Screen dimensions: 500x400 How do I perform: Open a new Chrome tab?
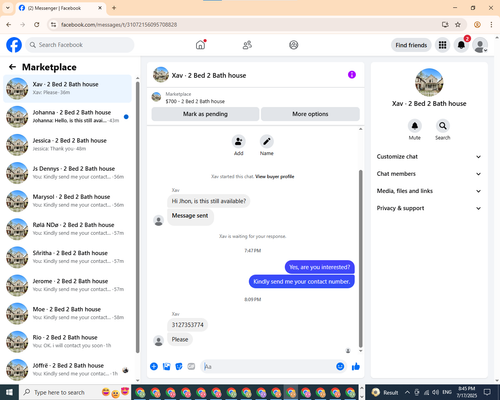[x=114, y=8]
